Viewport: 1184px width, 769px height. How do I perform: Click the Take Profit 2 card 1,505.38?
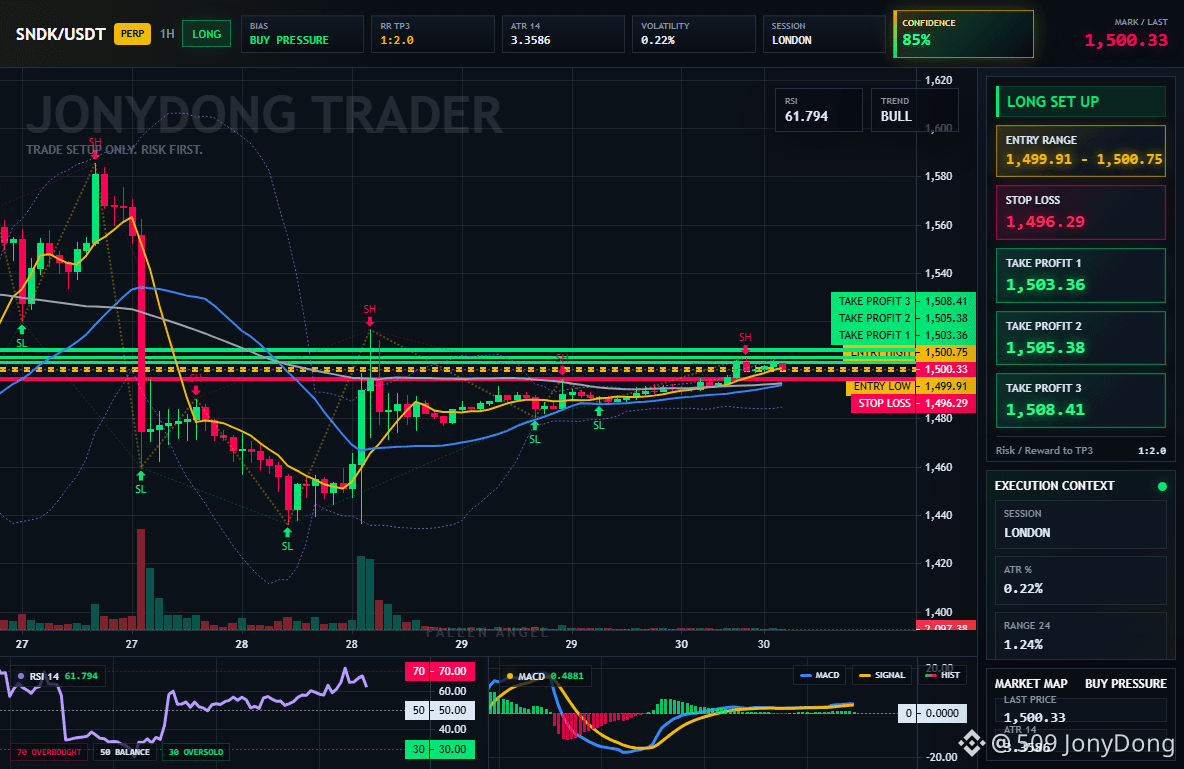tap(1081, 338)
